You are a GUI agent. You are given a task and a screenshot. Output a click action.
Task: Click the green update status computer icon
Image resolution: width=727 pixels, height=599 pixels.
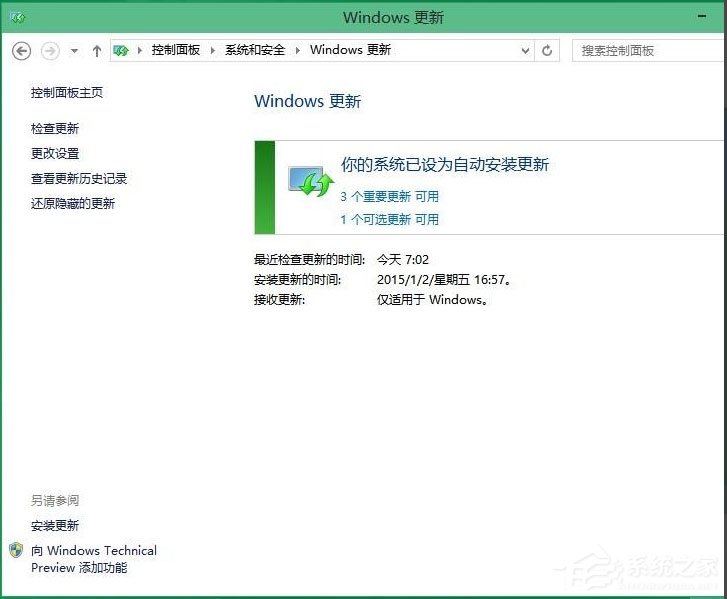(x=311, y=181)
